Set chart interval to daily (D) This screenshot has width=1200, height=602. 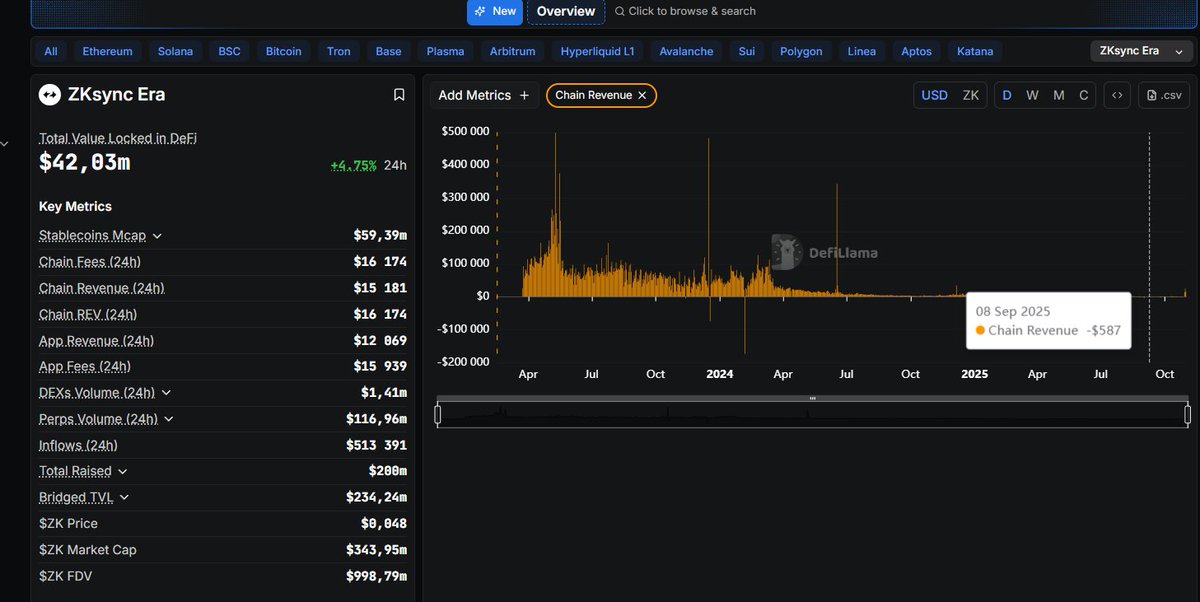(1007, 95)
